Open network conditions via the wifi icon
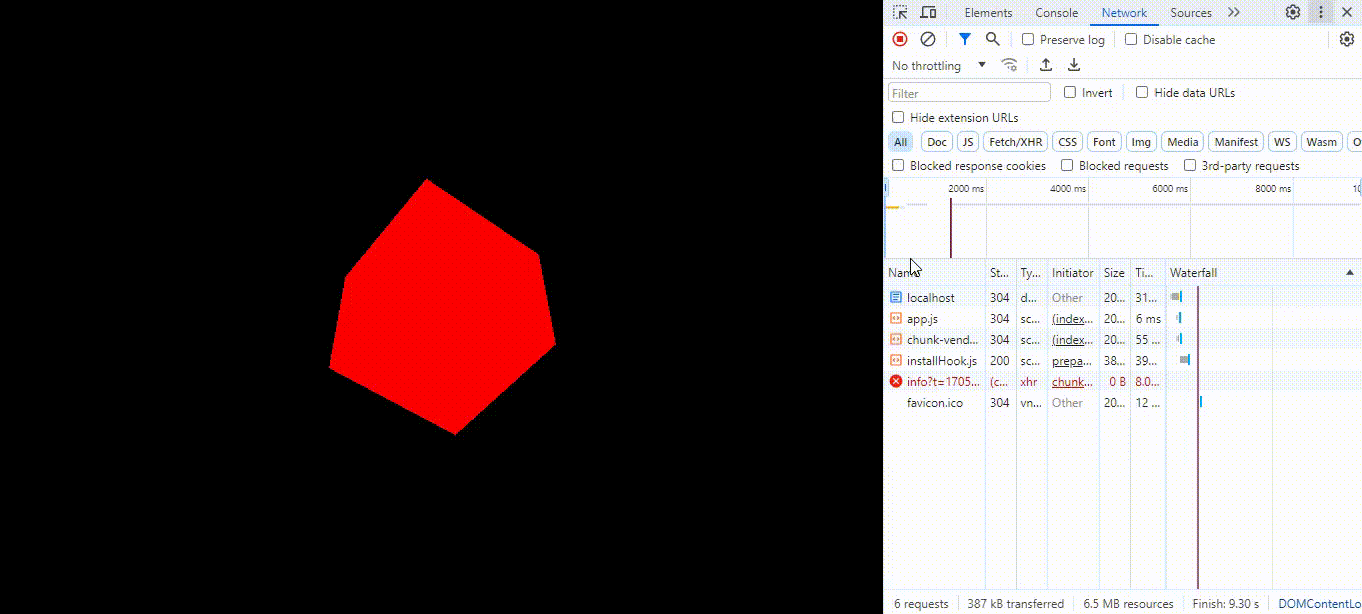 (x=1009, y=64)
